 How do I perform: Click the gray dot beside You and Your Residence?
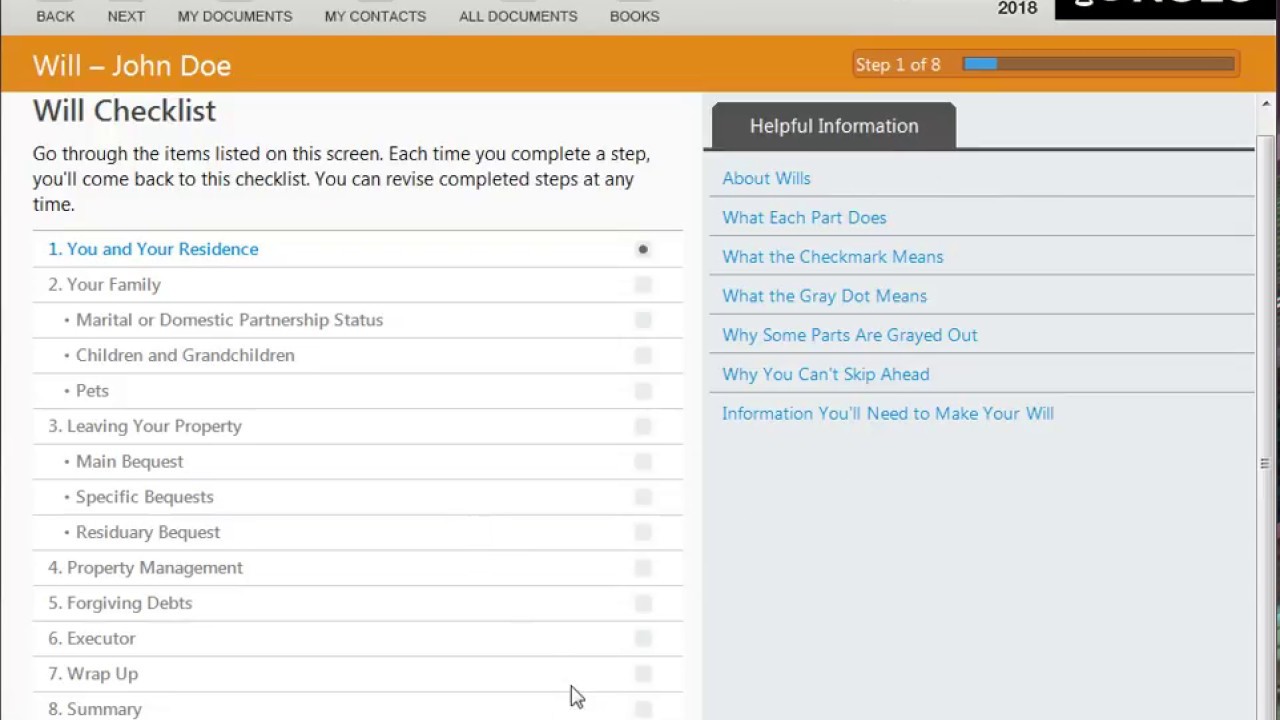tap(643, 249)
